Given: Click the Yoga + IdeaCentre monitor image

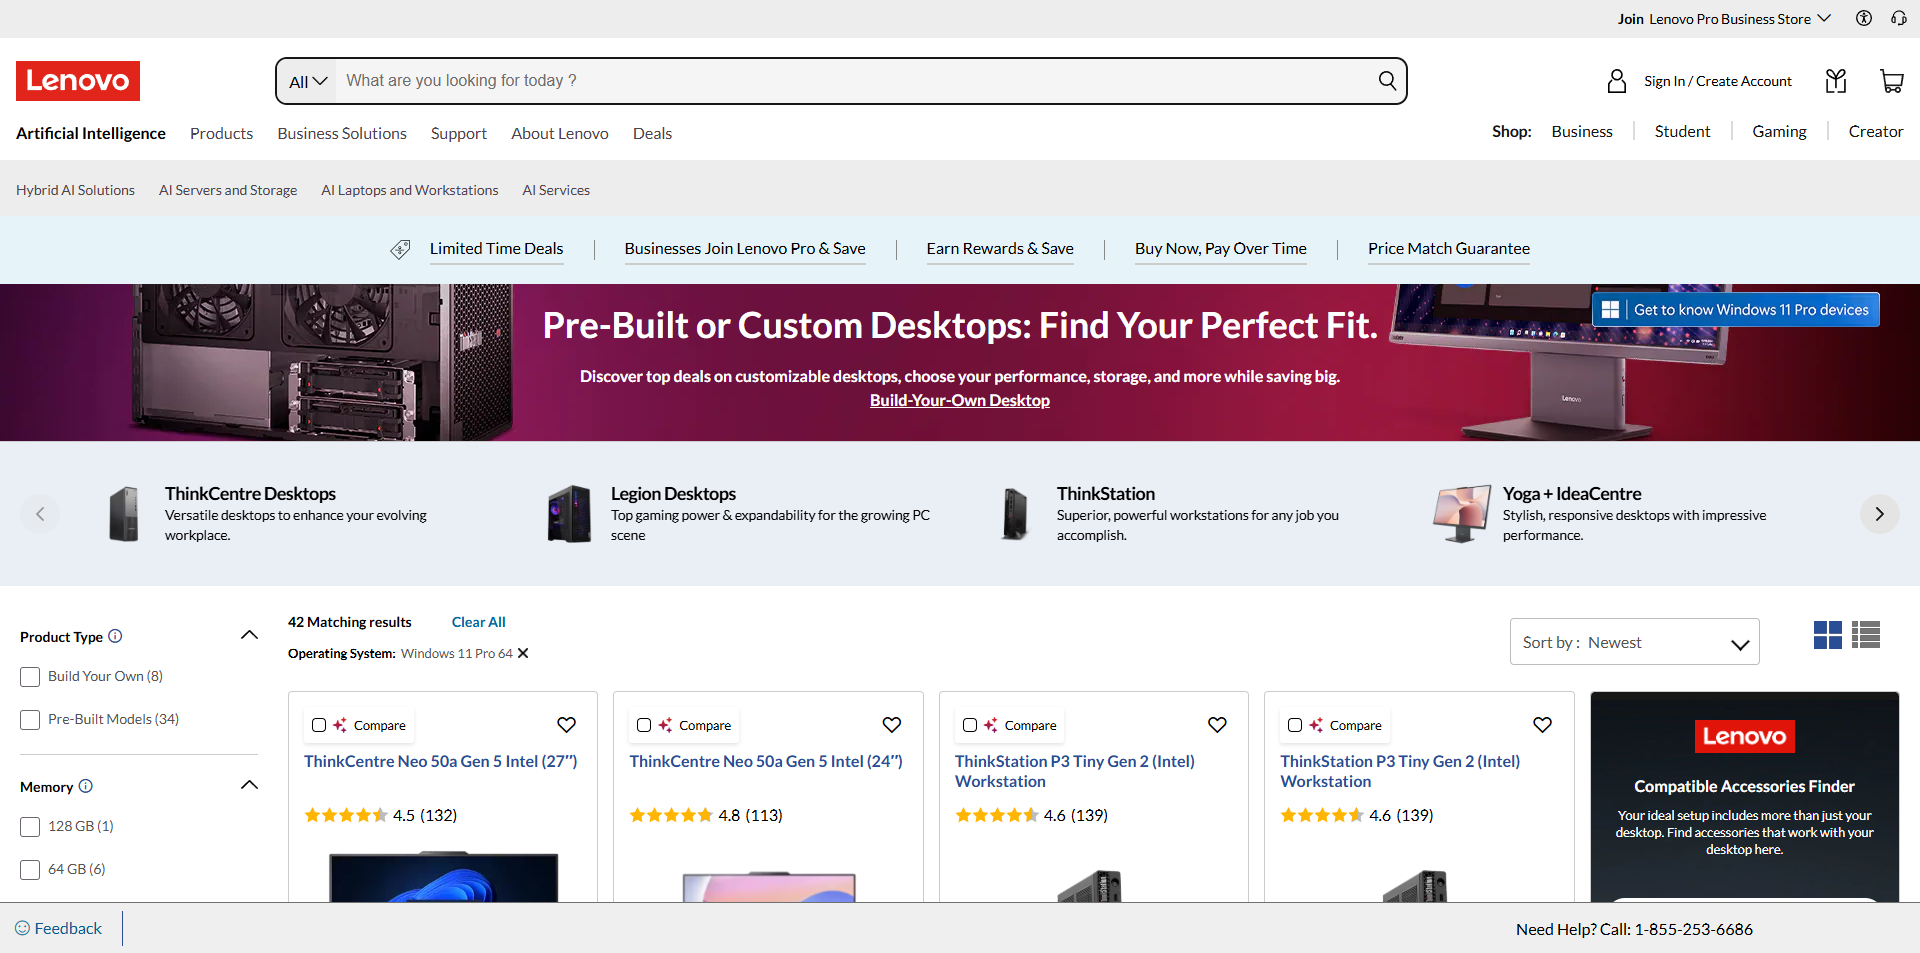Looking at the screenshot, I should click(x=1462, y=514).
